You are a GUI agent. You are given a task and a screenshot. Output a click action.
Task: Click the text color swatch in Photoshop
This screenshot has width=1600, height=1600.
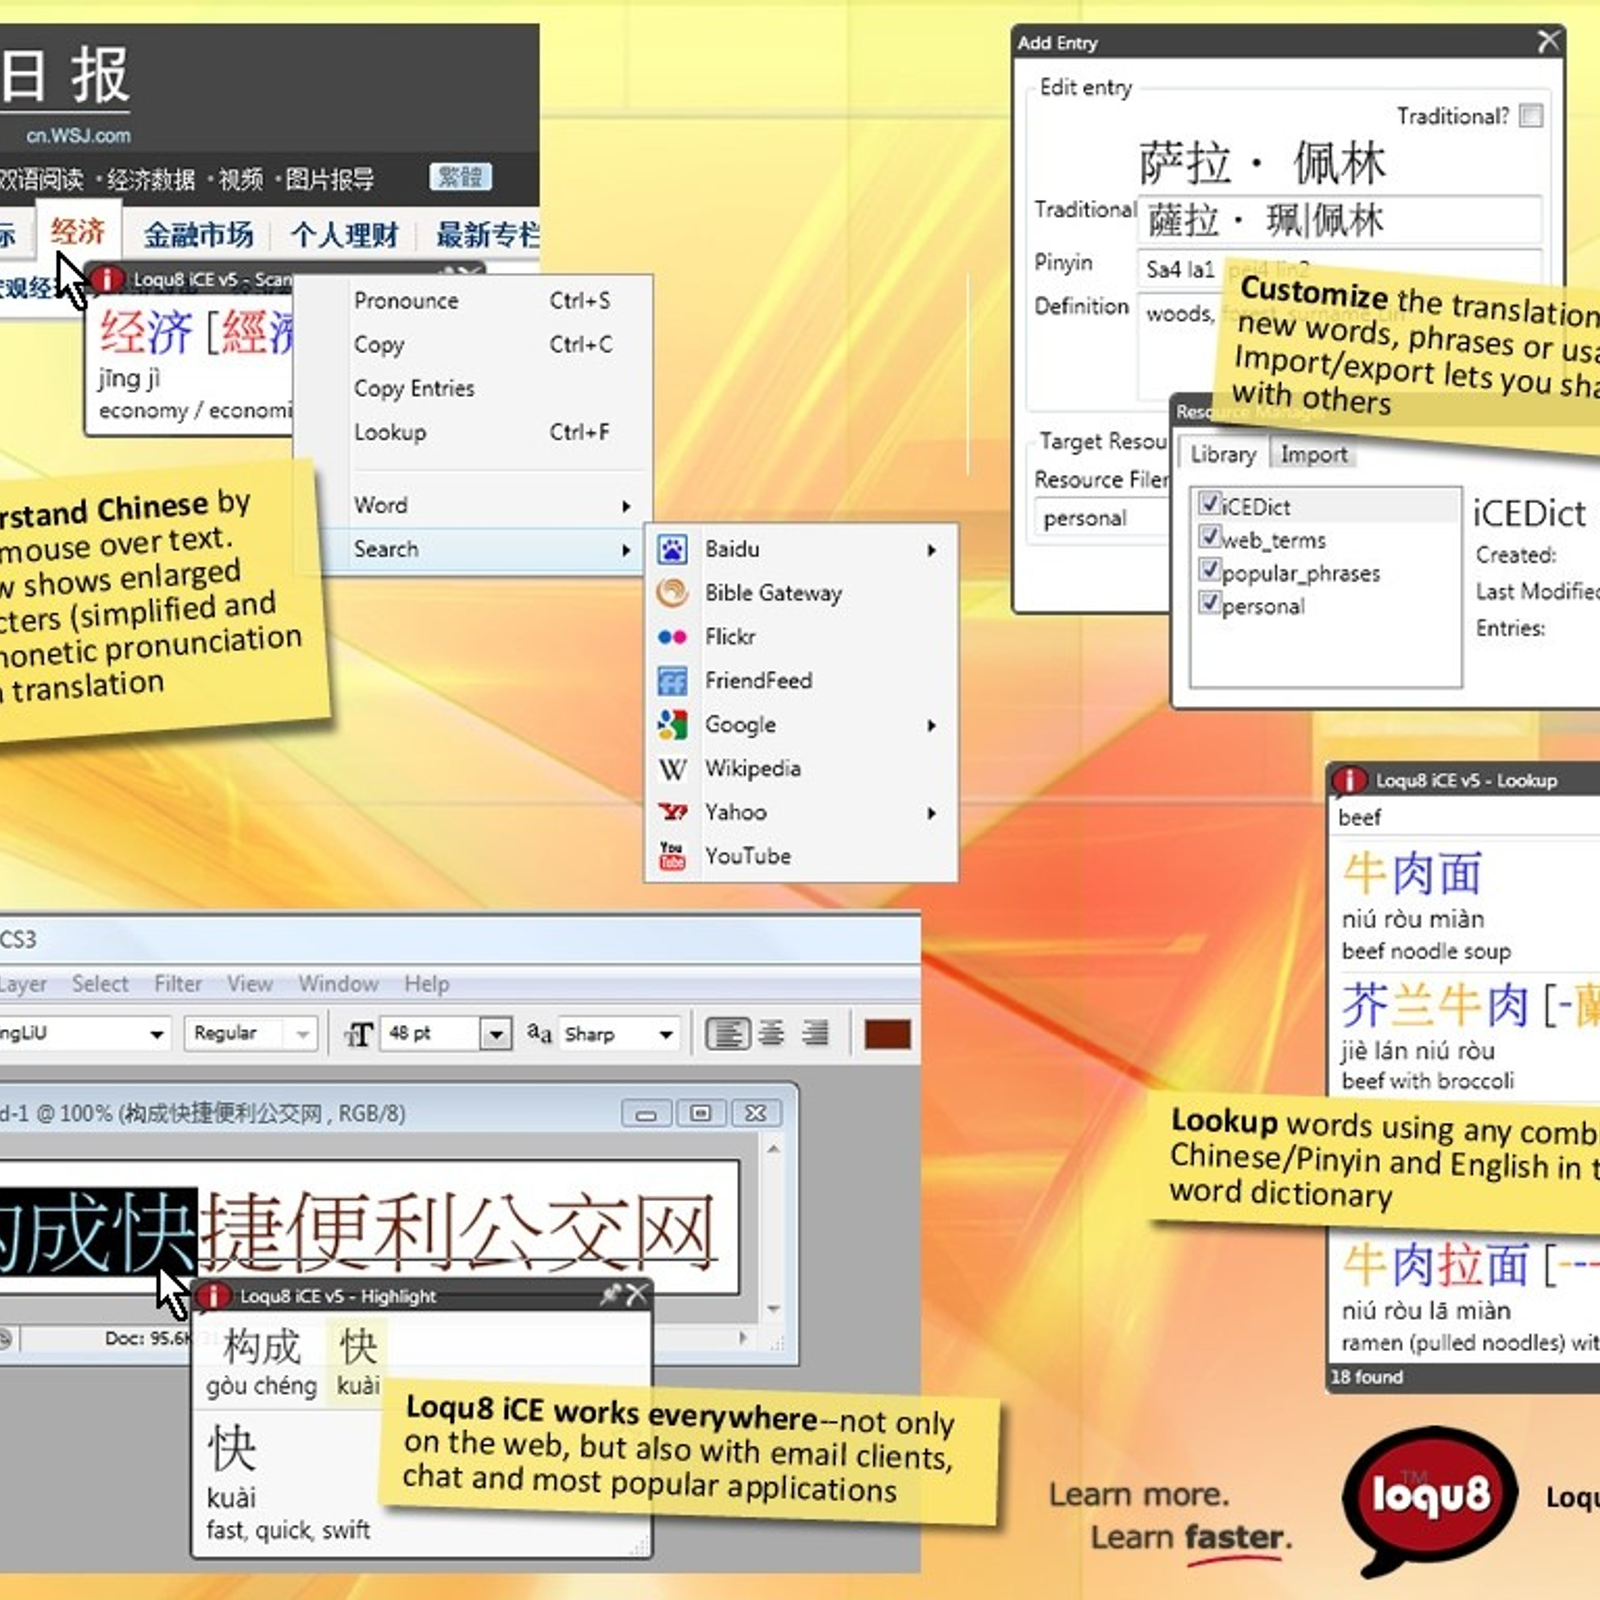pos(887,1034)
